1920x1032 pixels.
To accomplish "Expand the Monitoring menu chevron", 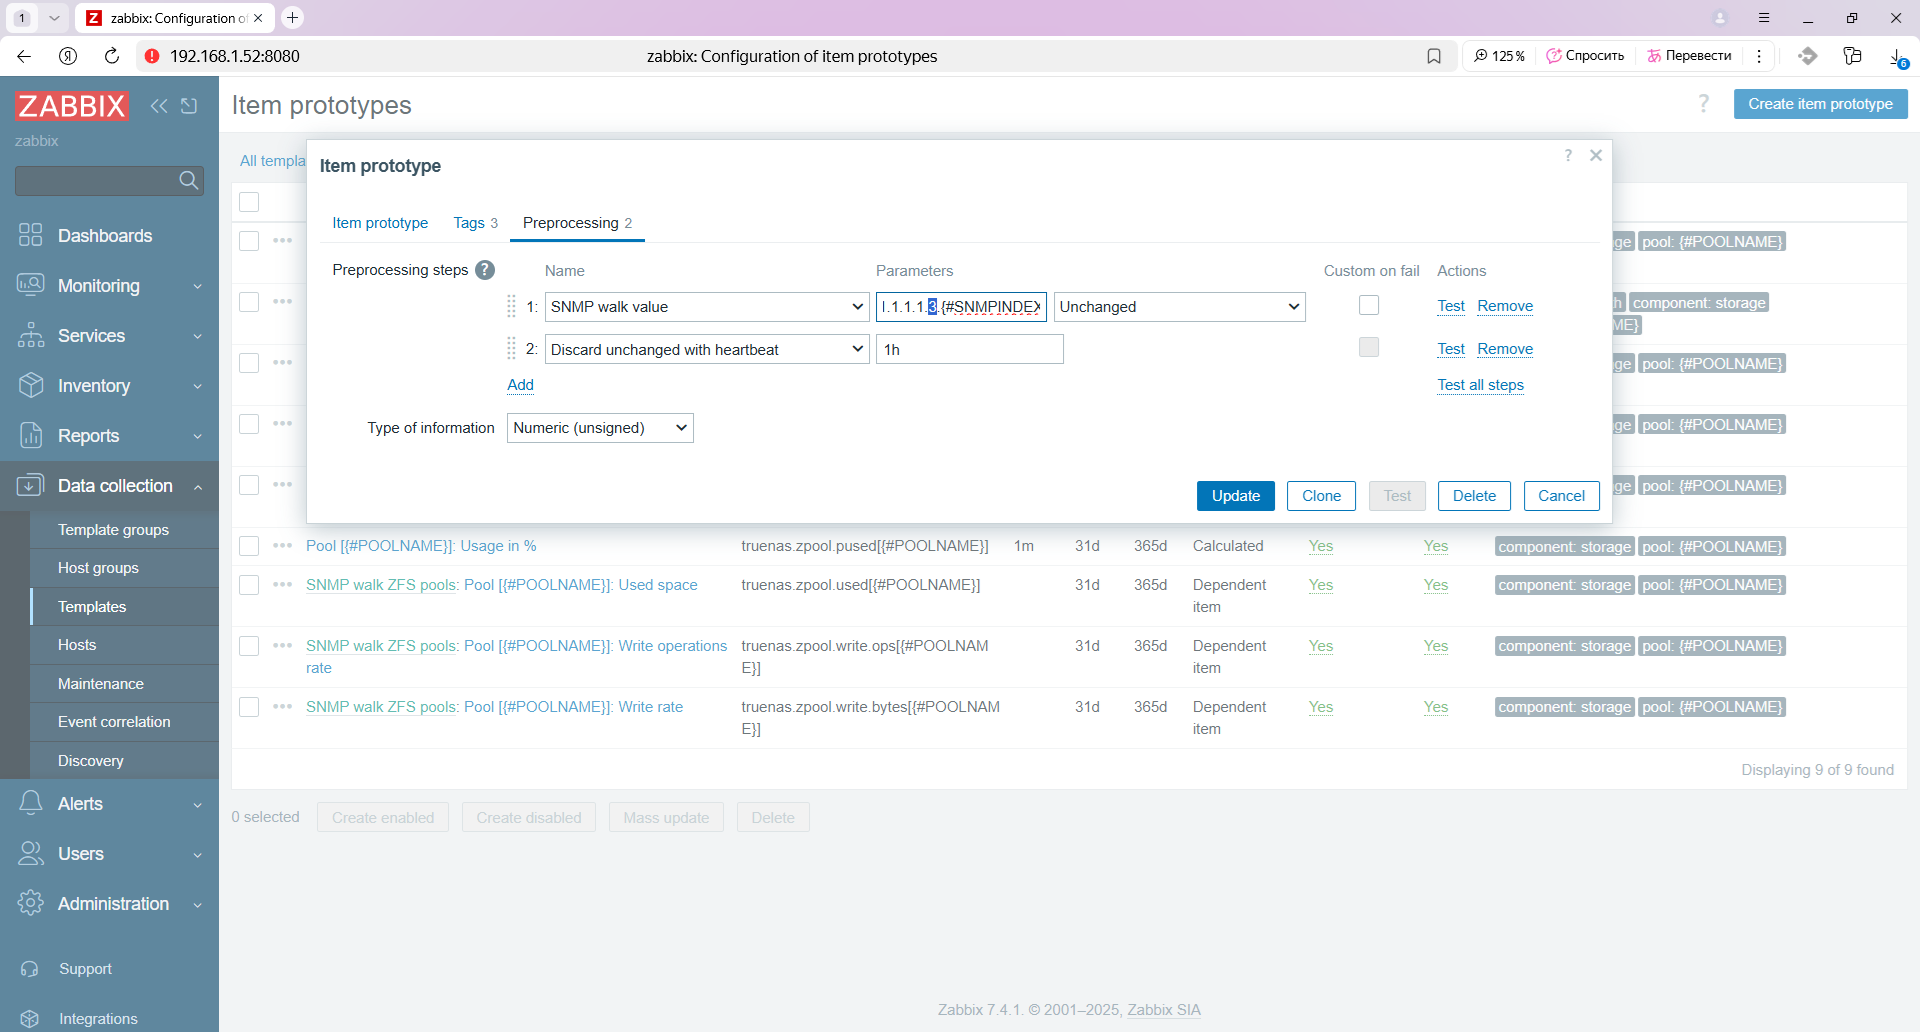I will pyautogui.click(x=198, y=286).
